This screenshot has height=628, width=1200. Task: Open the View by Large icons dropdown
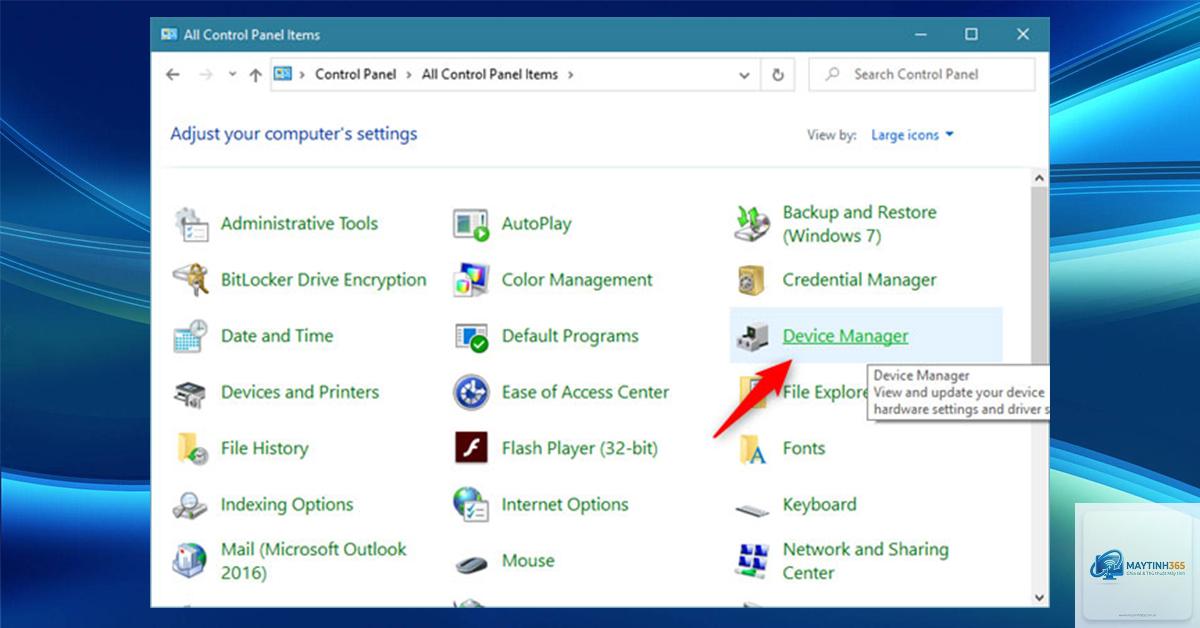coord(912,135)
